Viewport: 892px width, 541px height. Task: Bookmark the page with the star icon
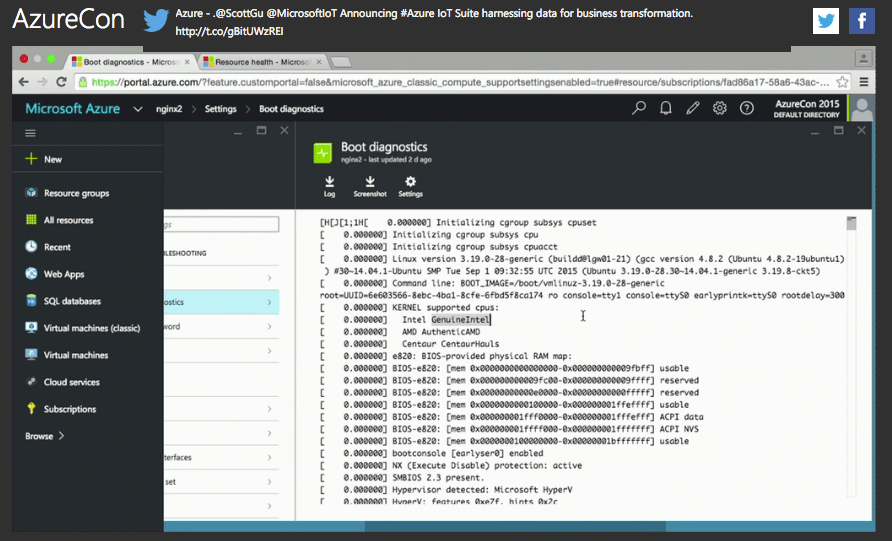(842, 82)
